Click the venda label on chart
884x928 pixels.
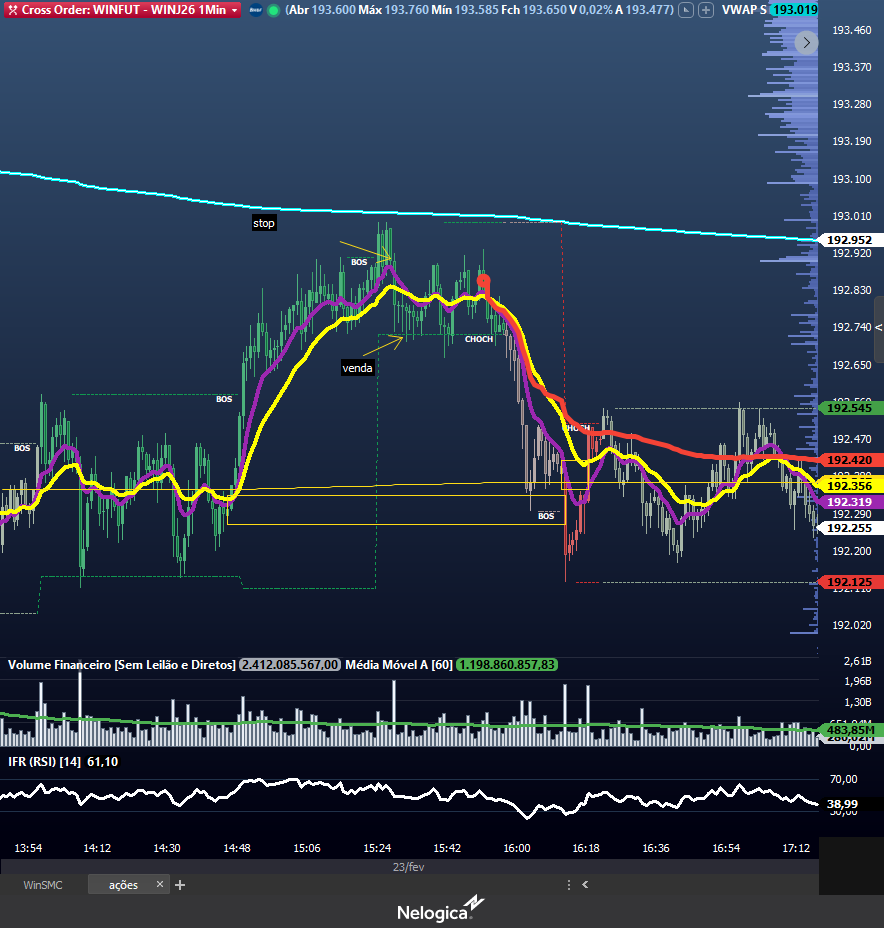(x=357, y=368)
